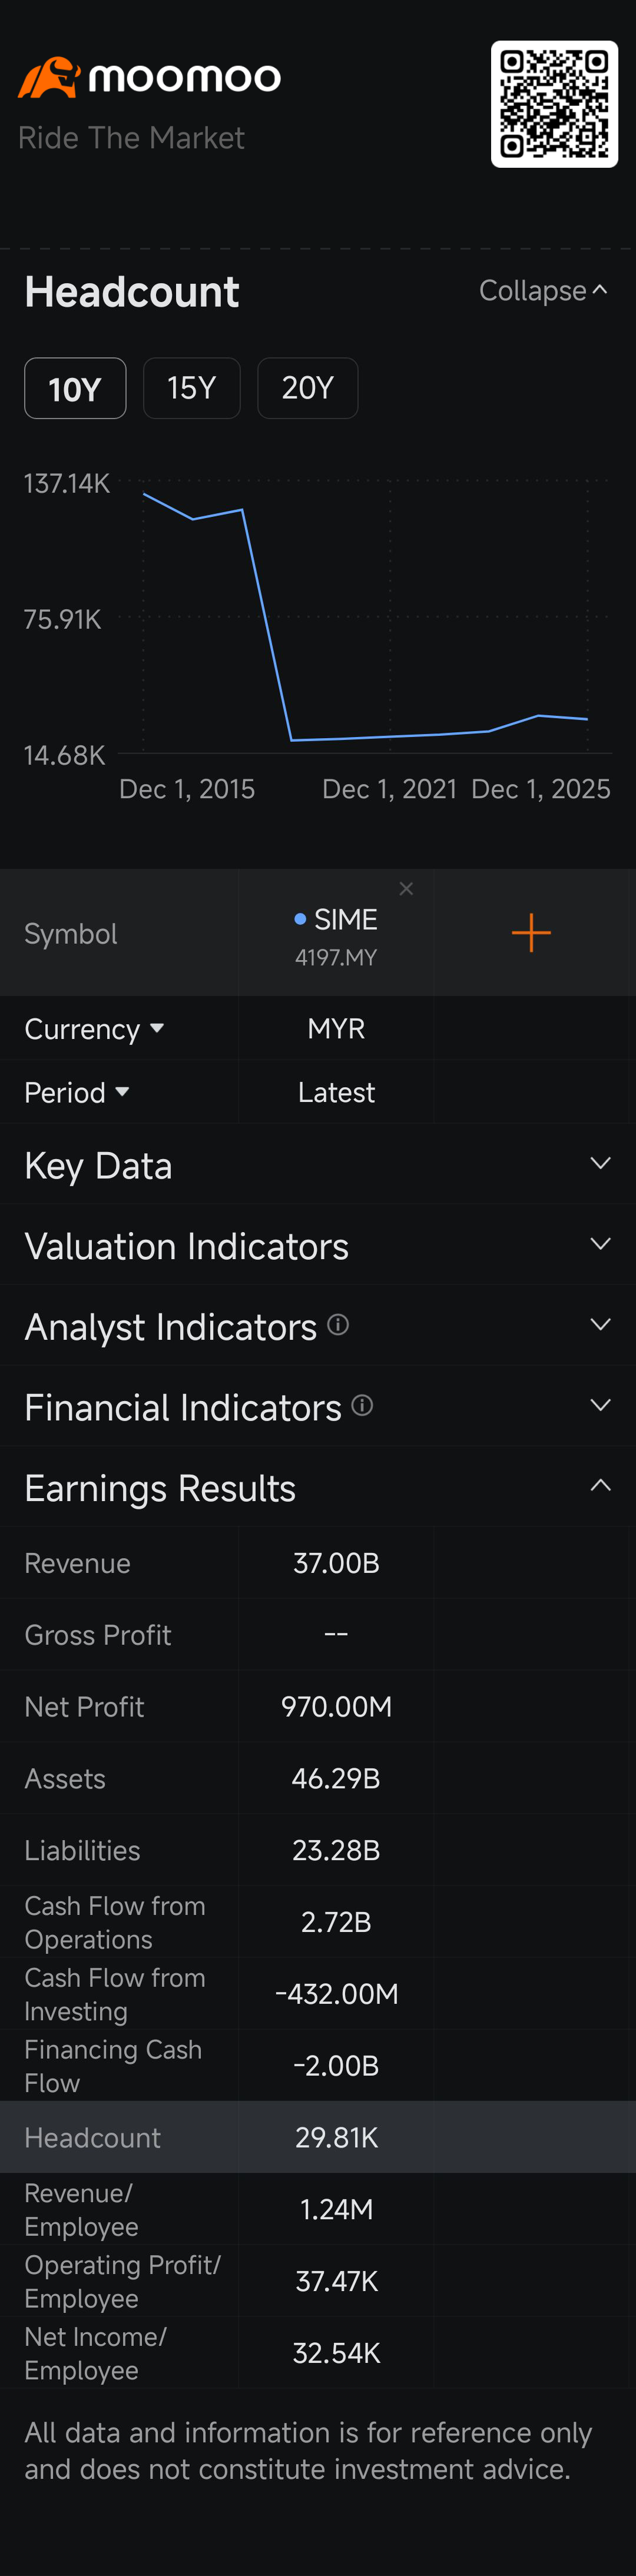Image resolution: width=636 pixels, height=2576 pixels.
Task: Collapse the Headcount chart section
Action: coord(543,291)
